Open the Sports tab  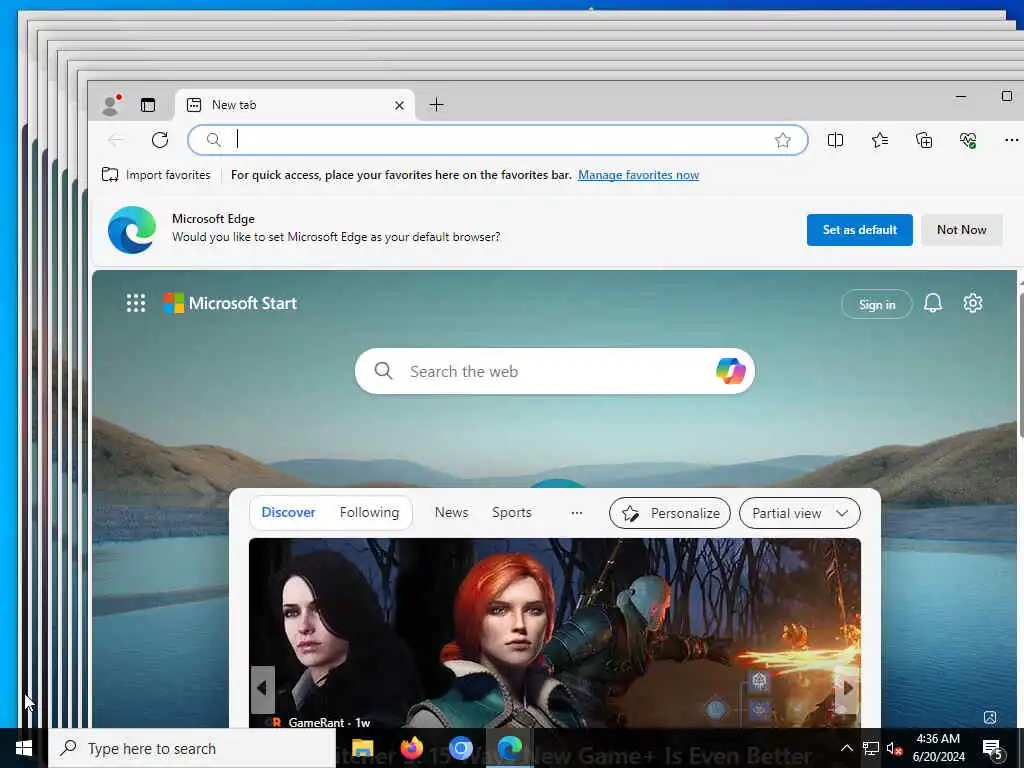pyautogui.click(x=511, y=513)
